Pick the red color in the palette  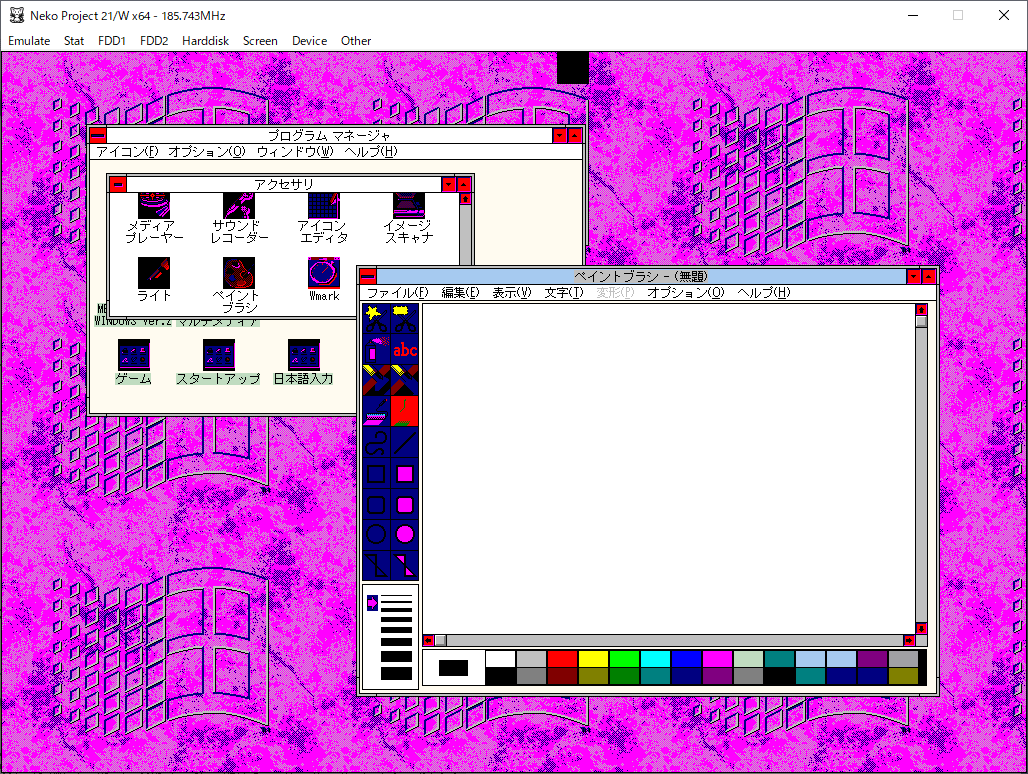[x=563, y=659]
